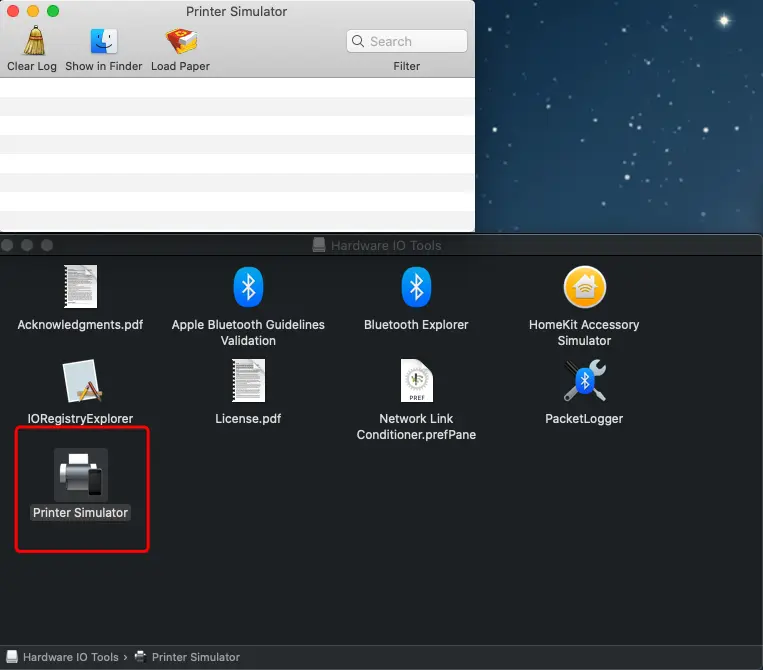Click the Load Paper icon
This screenshot has width=763, height=670.
(181, 41)
